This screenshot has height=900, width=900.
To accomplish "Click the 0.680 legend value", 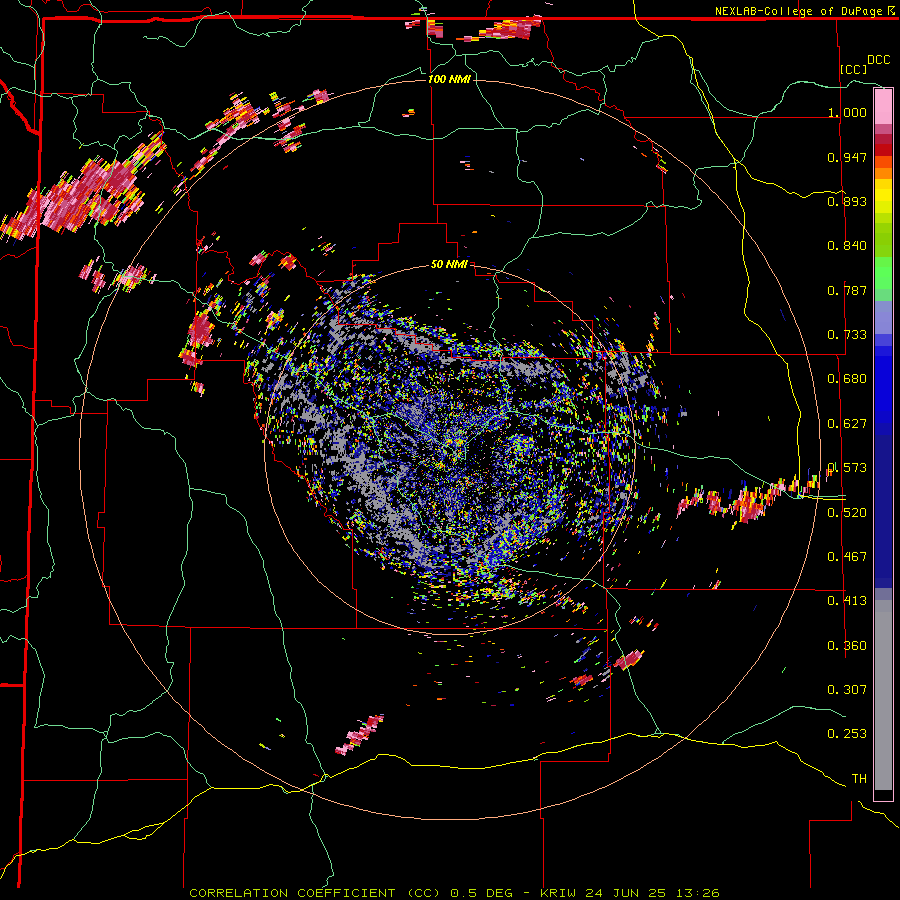I will (847, 378).
